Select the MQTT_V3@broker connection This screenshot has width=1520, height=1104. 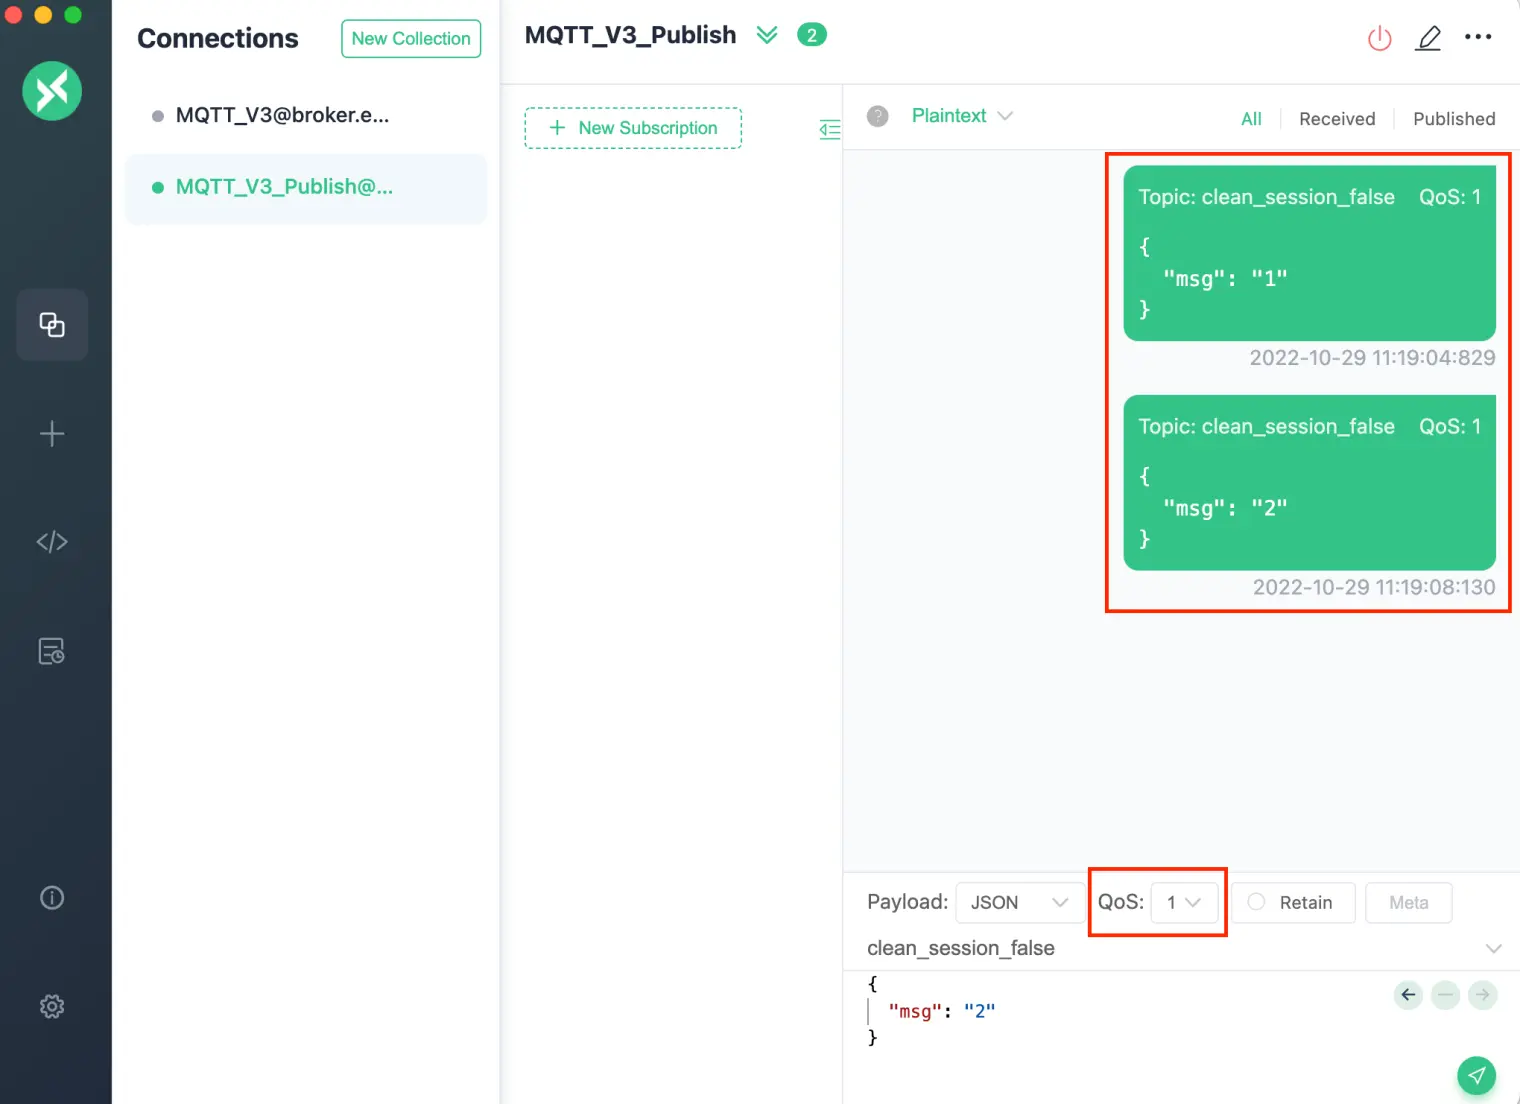283,114
